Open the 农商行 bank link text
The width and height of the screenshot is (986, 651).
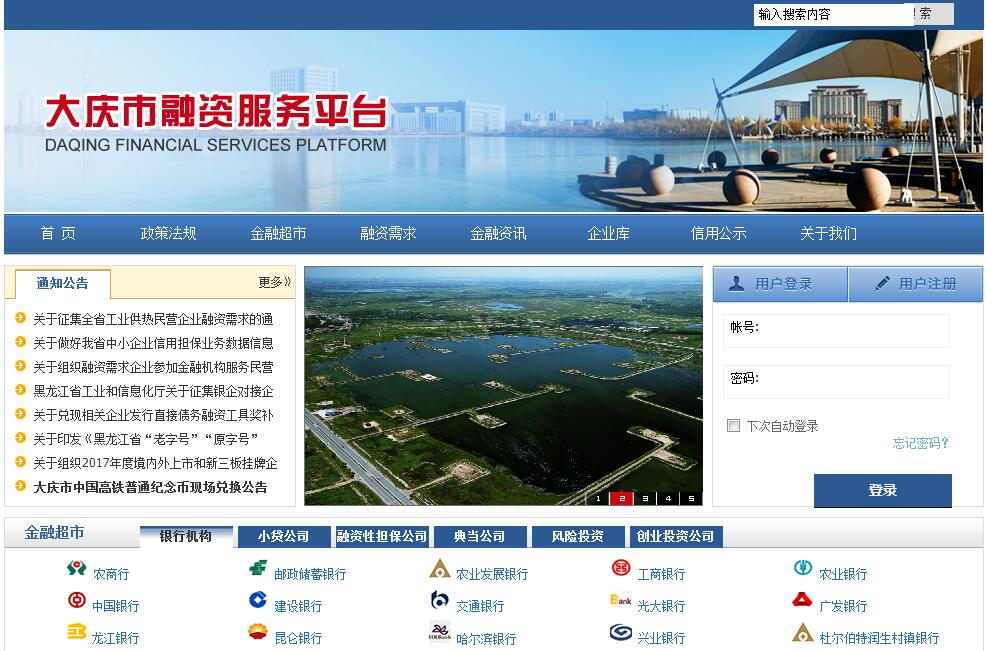click(x=111, y=574)
